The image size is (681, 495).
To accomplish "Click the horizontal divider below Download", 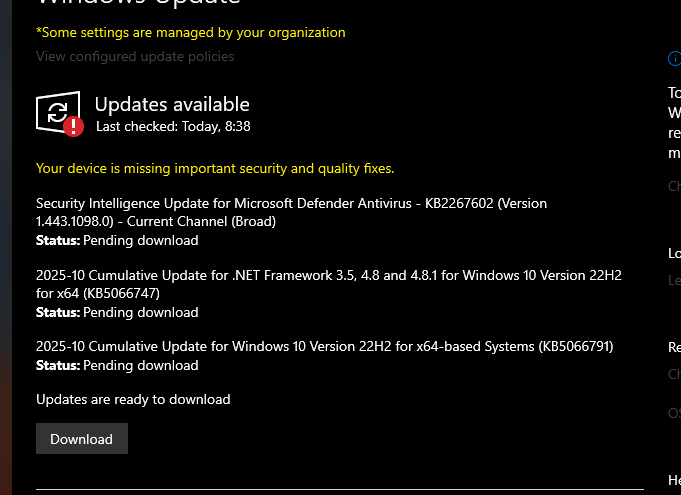I will (x=340, y=491).
